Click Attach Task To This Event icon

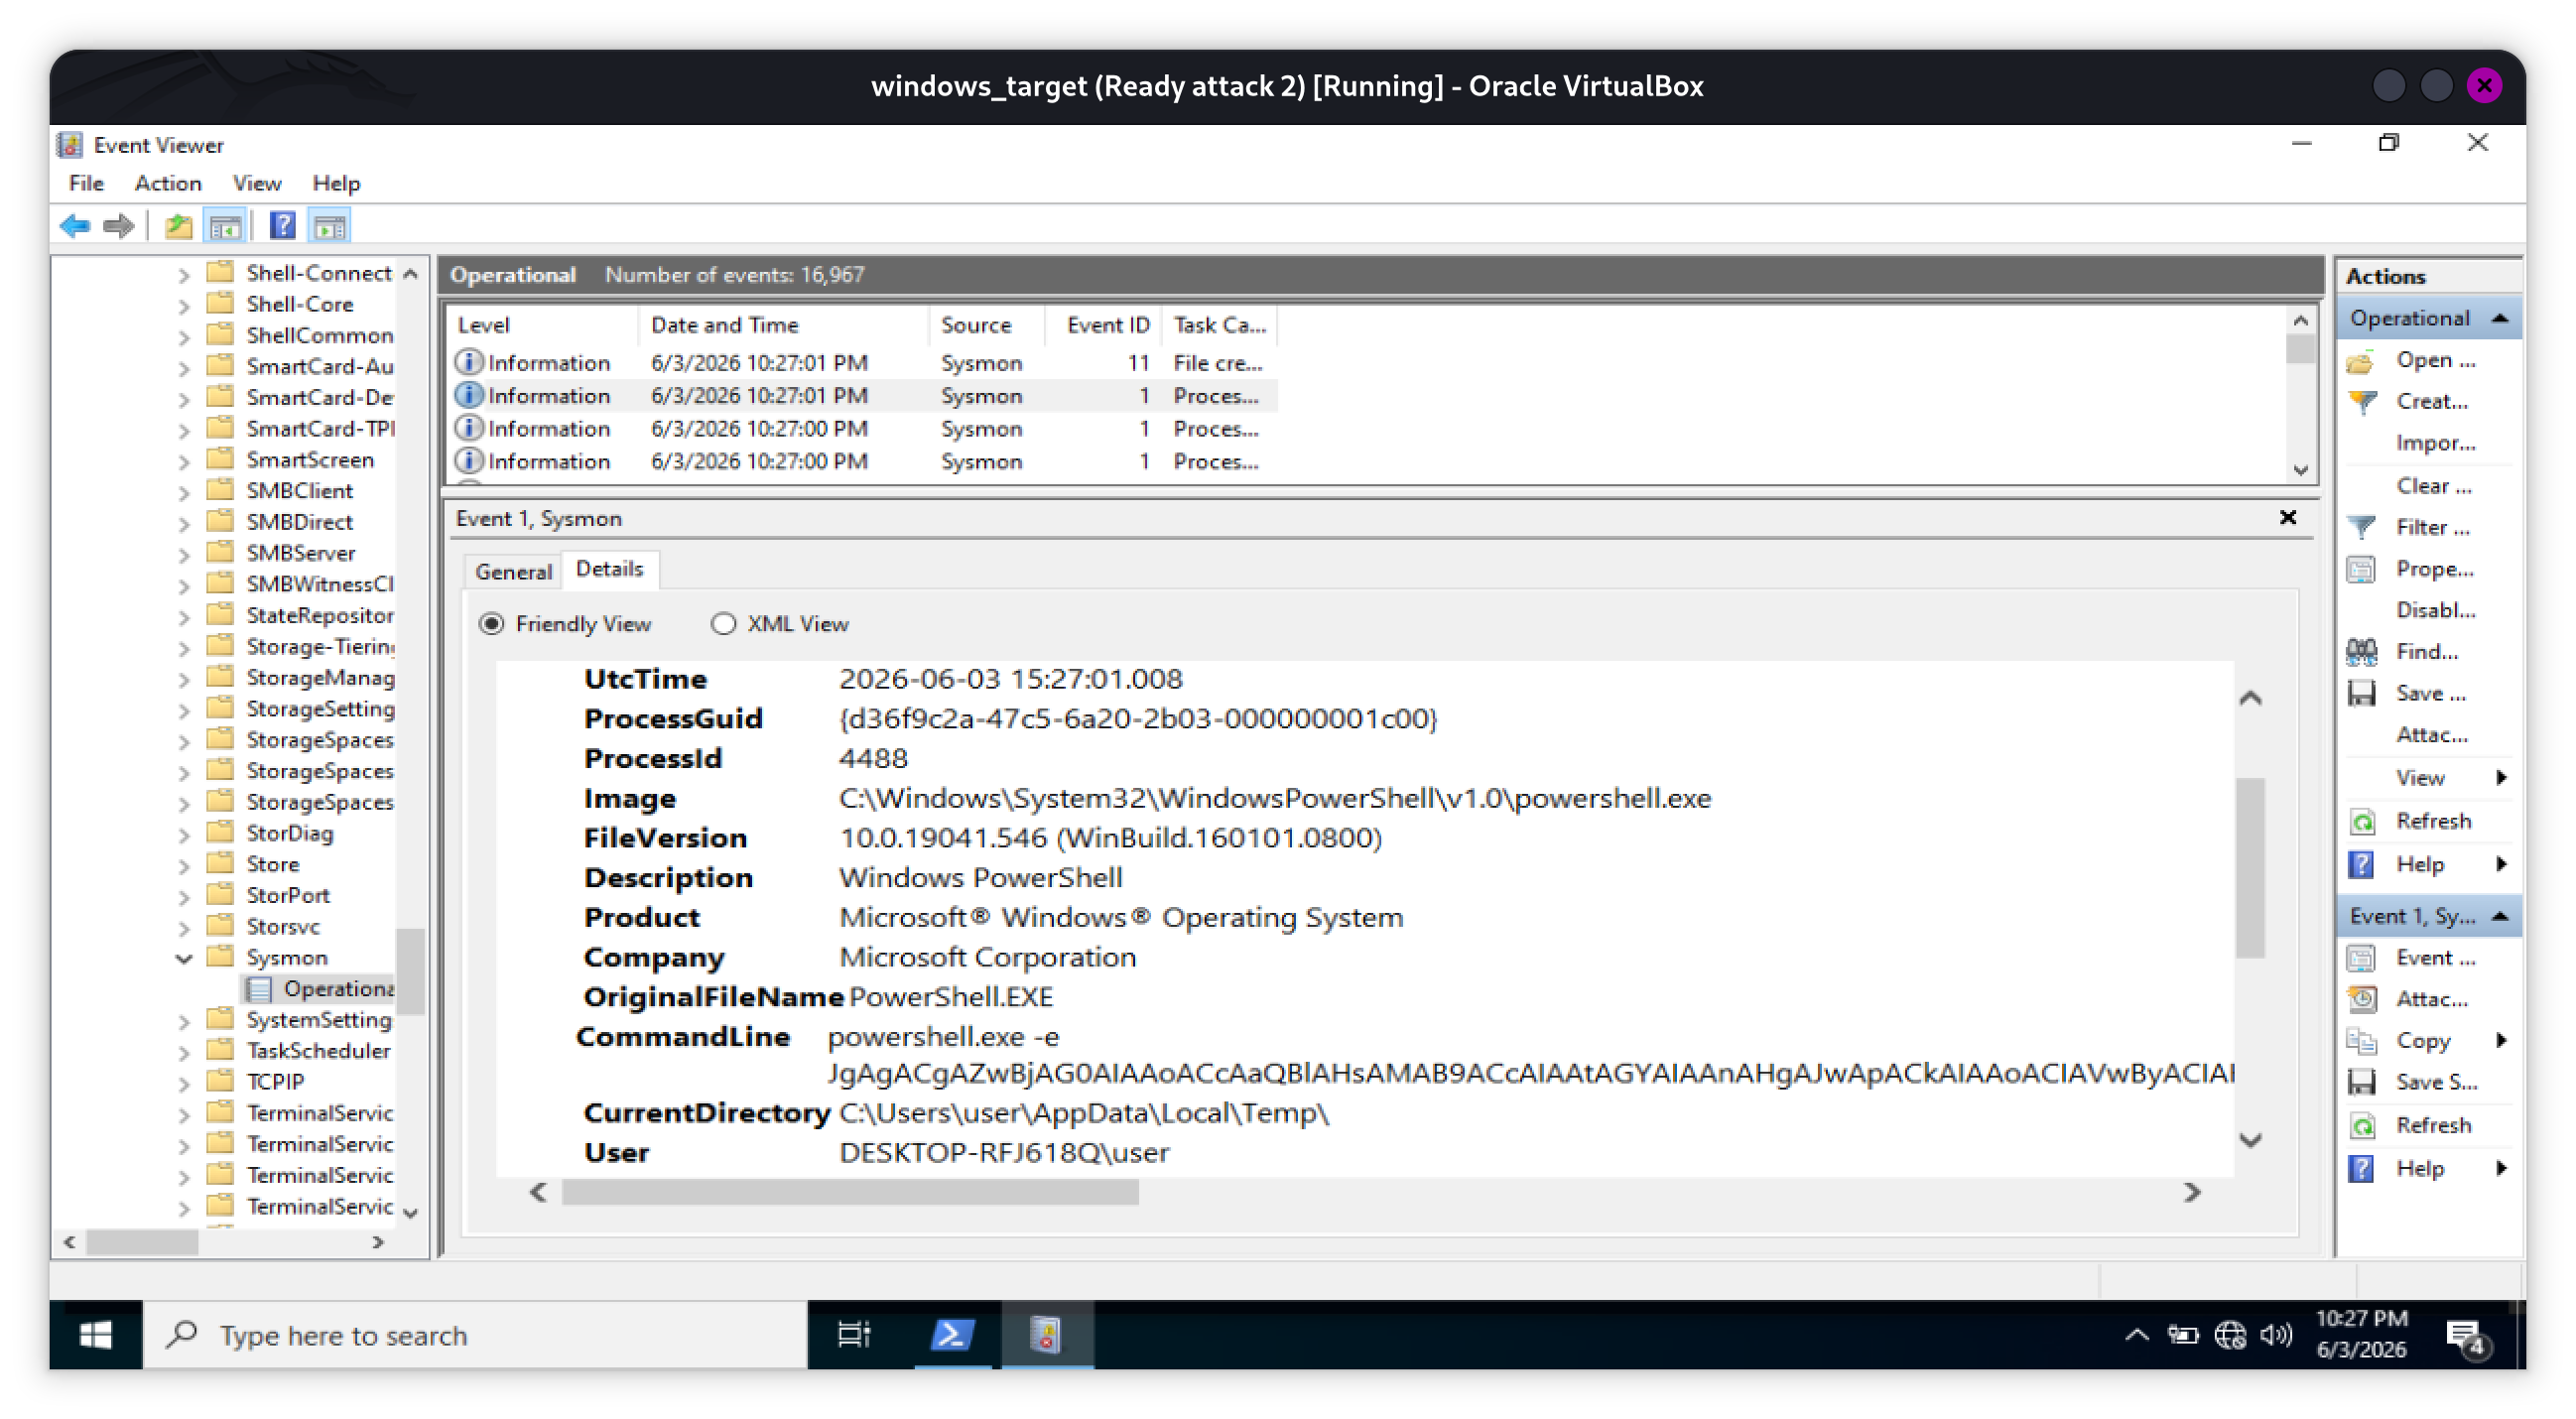click(x=2361, y=1000)
